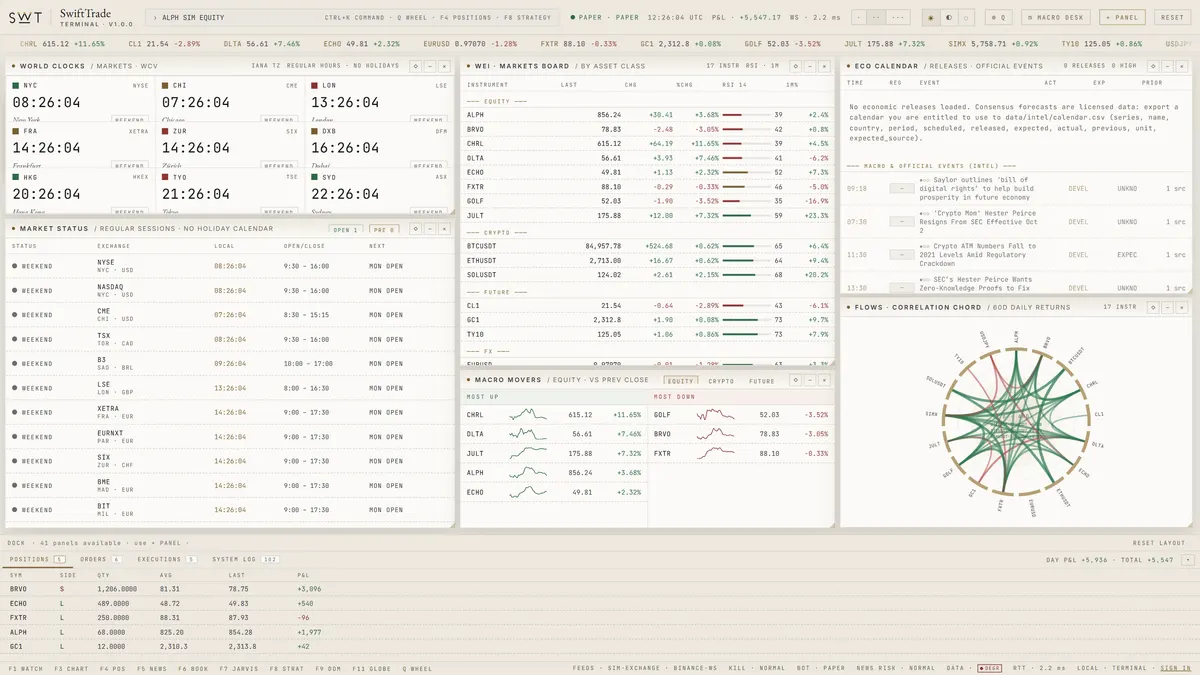Close the Macro Movers panel
Screen dimensions: 1200x675
[x=823, y=380]
